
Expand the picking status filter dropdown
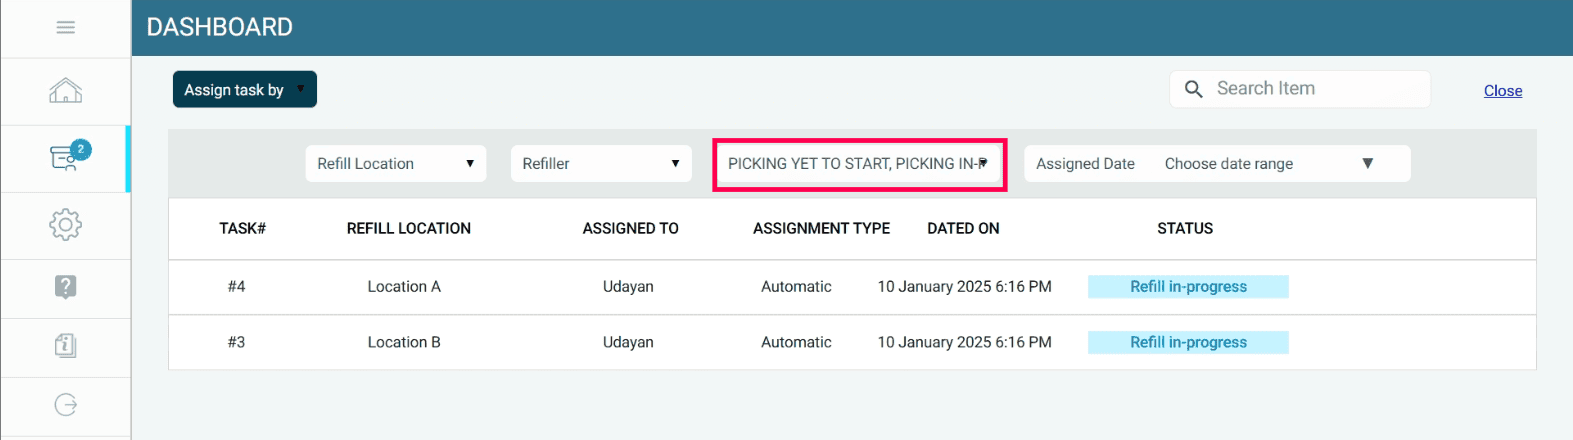(859, 164)
